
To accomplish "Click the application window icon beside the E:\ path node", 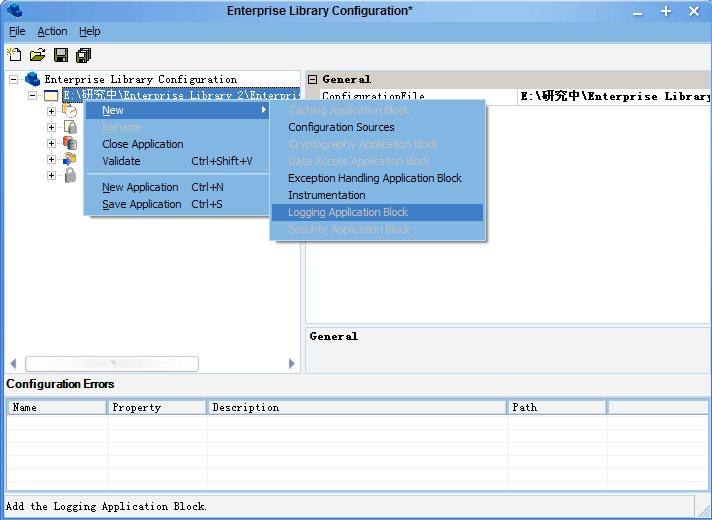I will 51,95.
